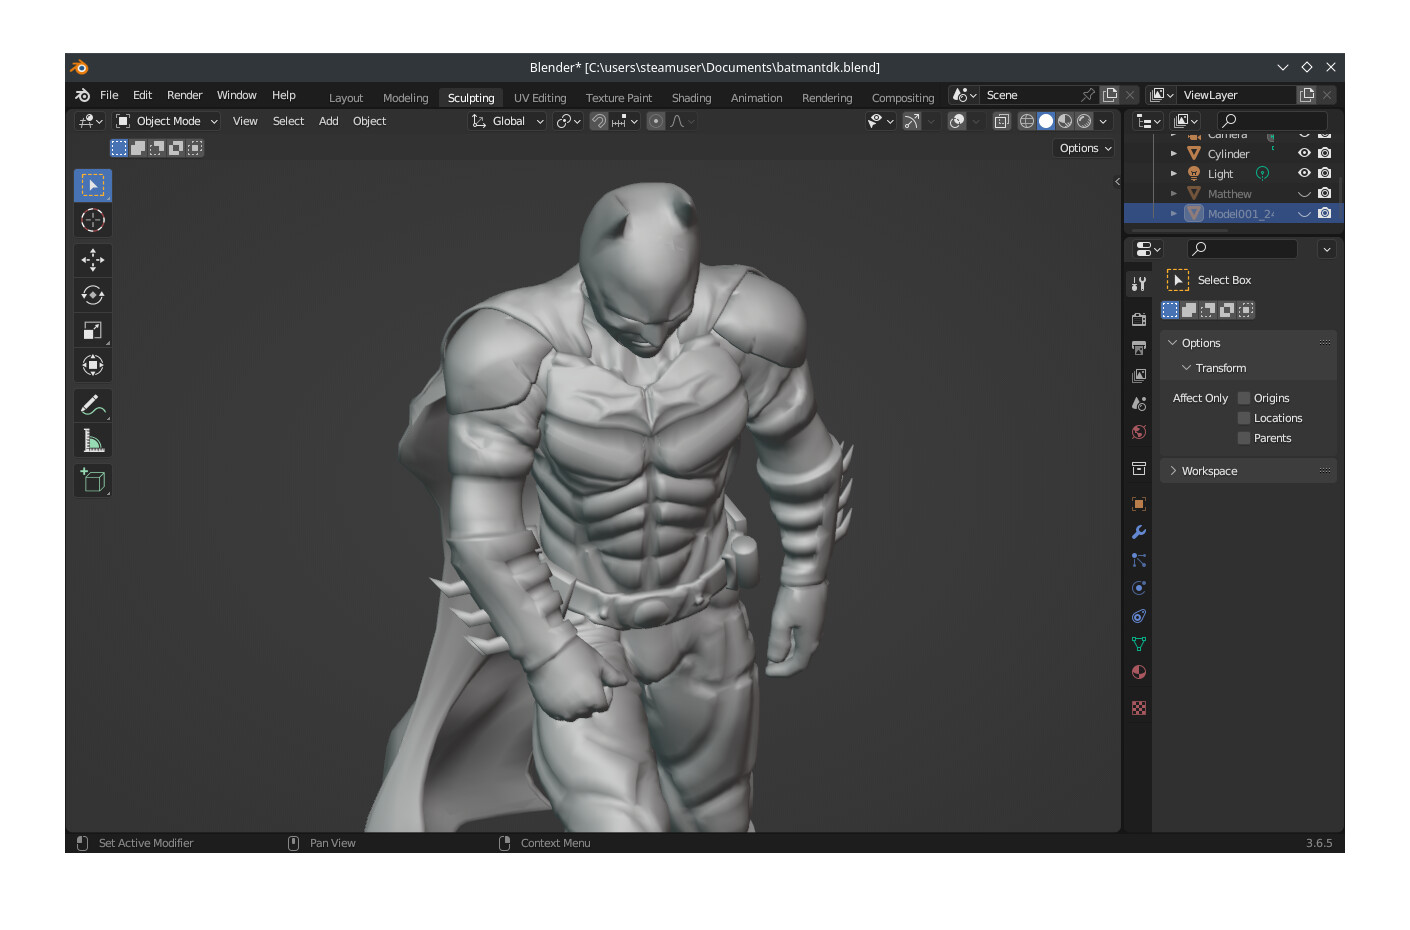Screen dimensions: 1410x930
Task: Enable the Origins checkbox
Action: [x=1244, y=398]
